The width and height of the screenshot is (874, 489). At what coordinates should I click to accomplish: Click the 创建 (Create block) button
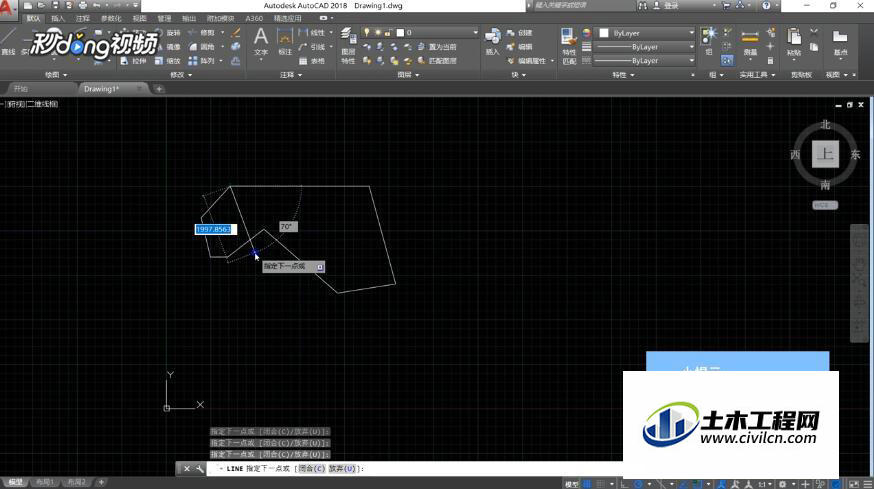point(519,33)
